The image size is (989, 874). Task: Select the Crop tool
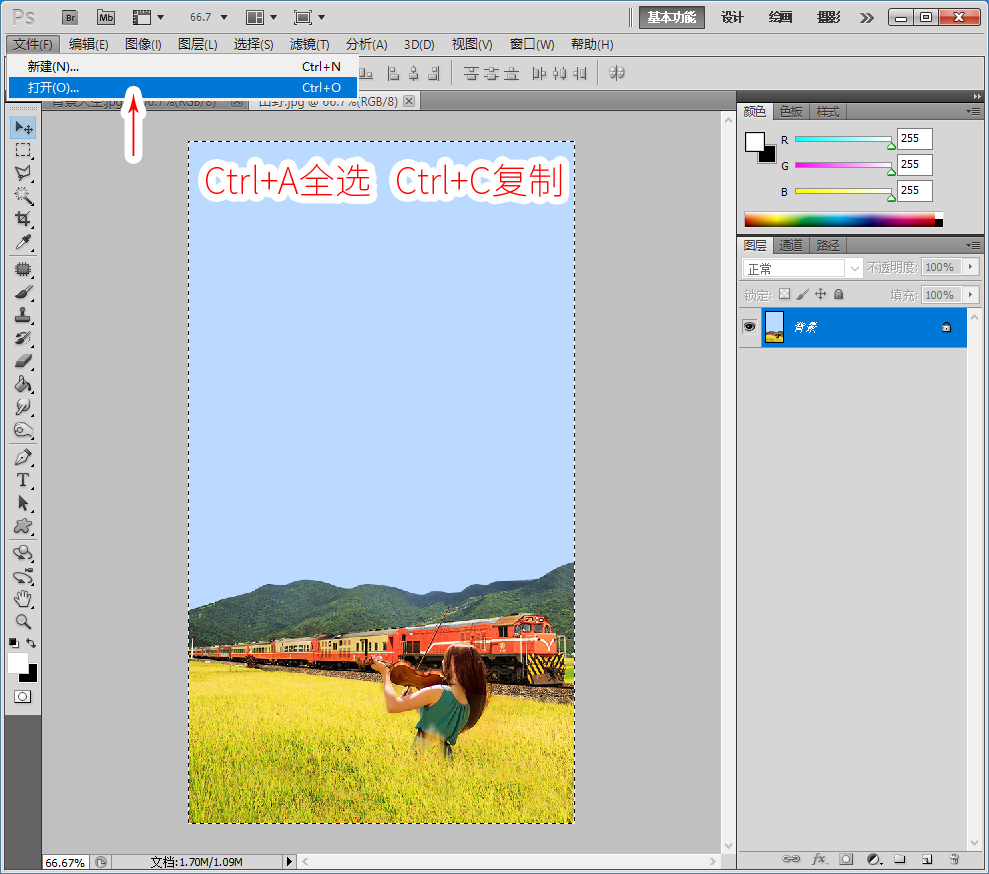23,219
